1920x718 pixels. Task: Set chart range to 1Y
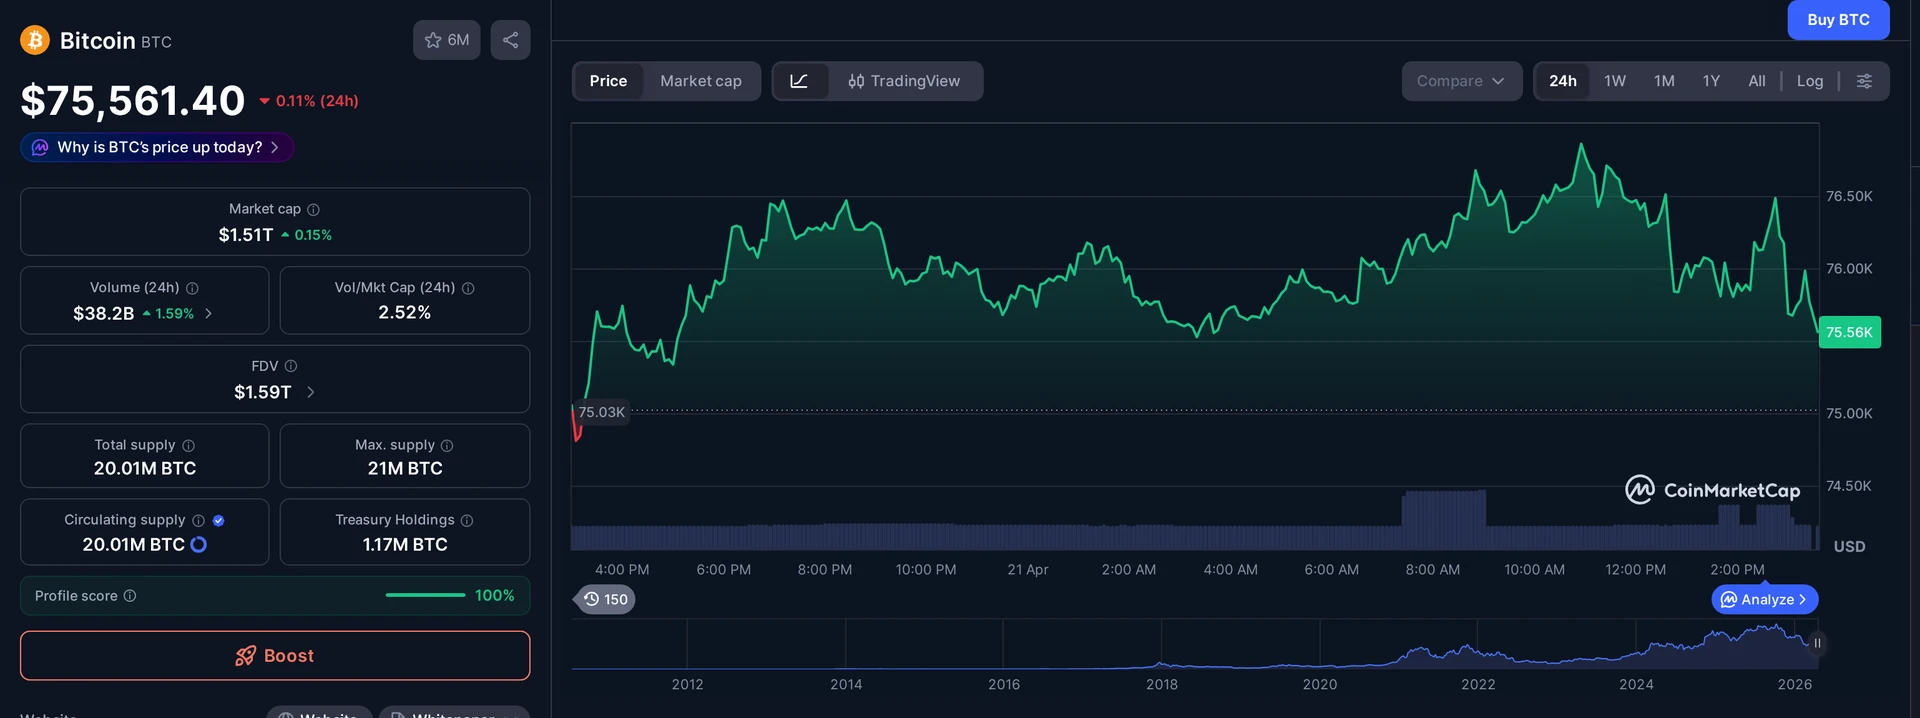(x=1711, y=81)
